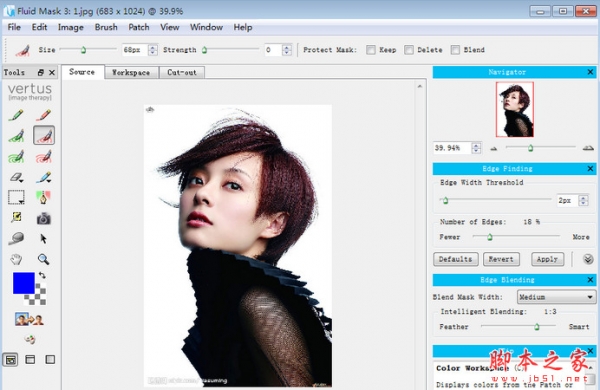Select the green Keep Global brush

tap(16, 156)
